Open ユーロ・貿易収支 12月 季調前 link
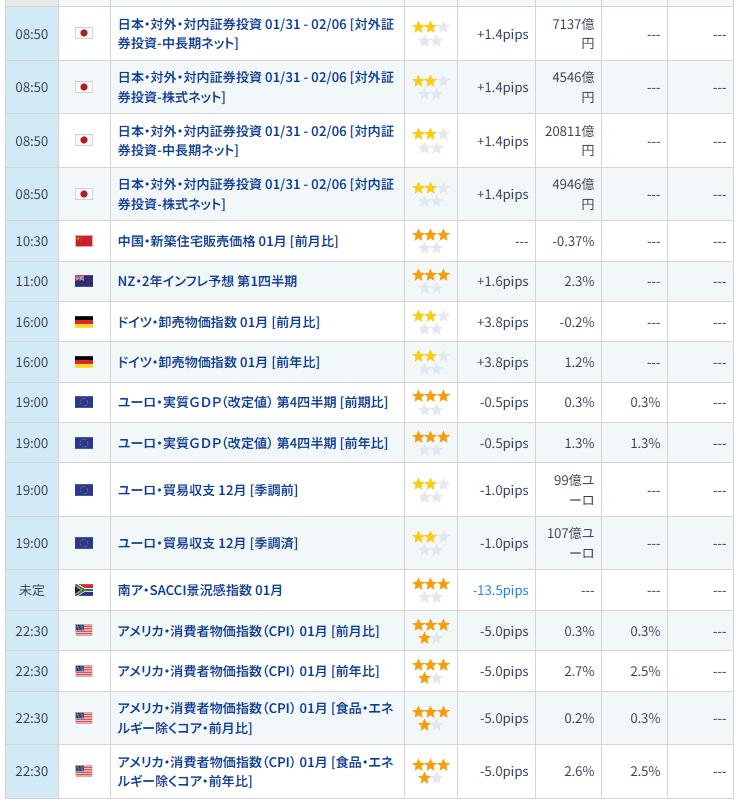The height and width of the screenshot is (803, 741). [208, 490]
